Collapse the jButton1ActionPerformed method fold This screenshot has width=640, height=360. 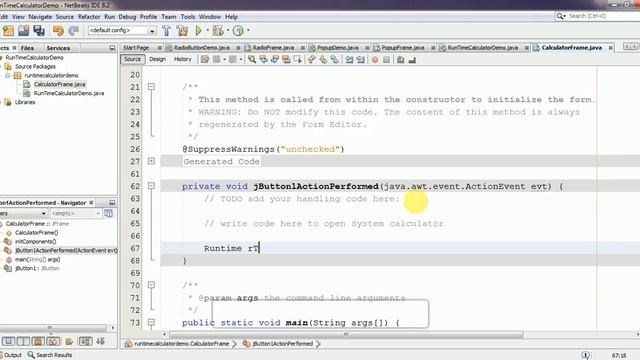(151, 186)
